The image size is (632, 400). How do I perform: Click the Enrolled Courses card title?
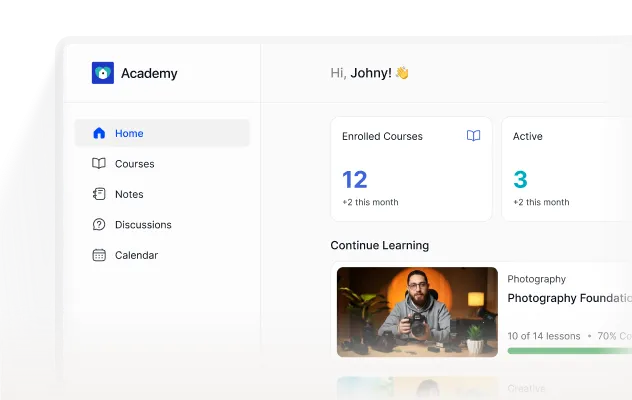pyautogui.click(x=382, y=136)
